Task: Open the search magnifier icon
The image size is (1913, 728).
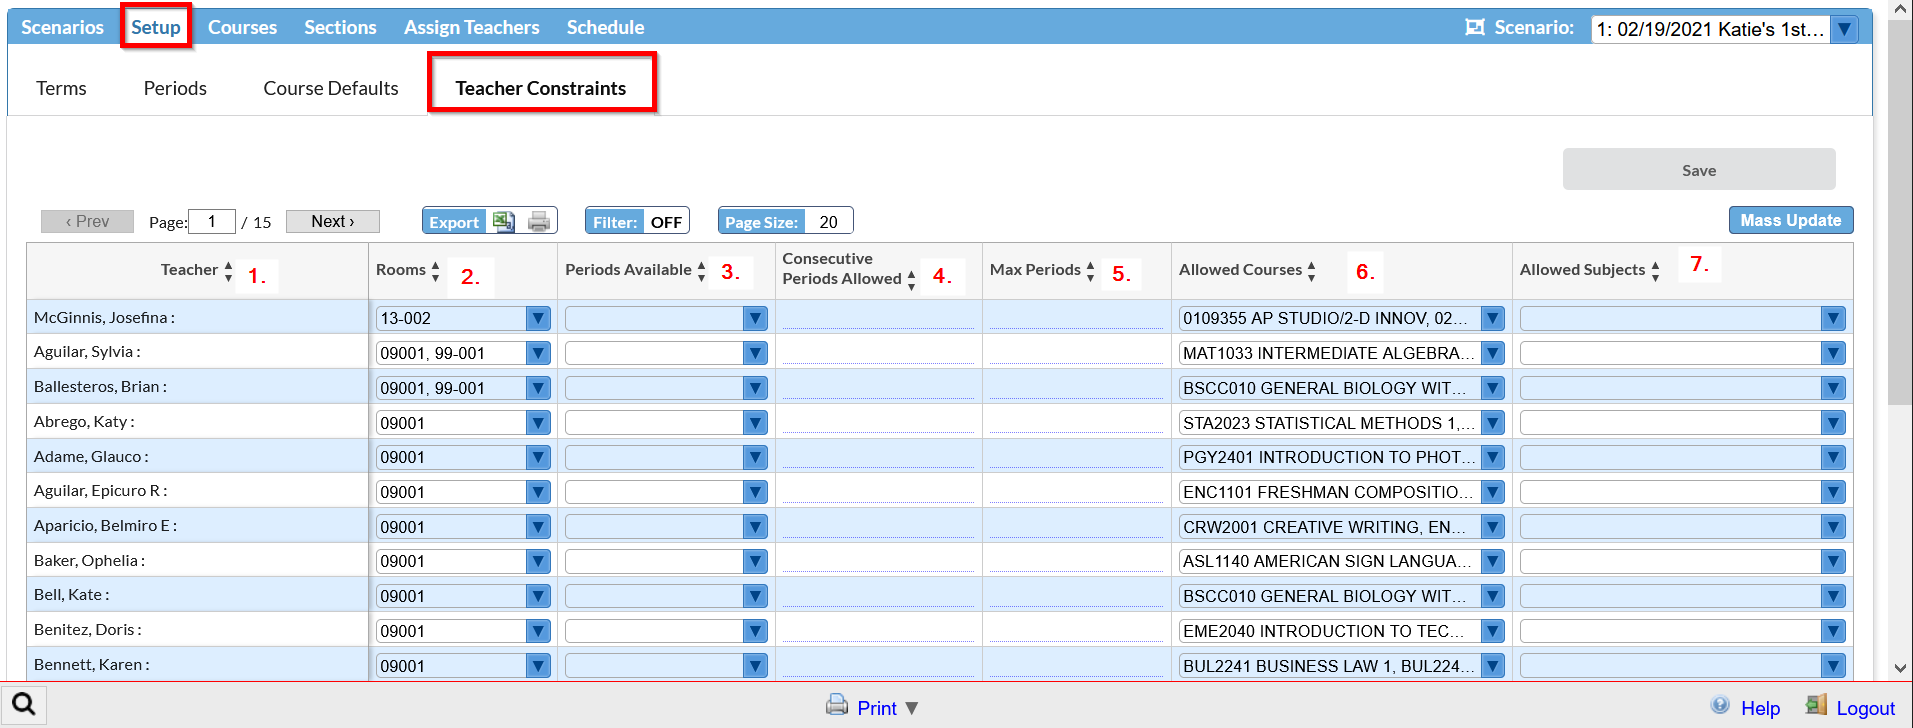Action: 24,705
